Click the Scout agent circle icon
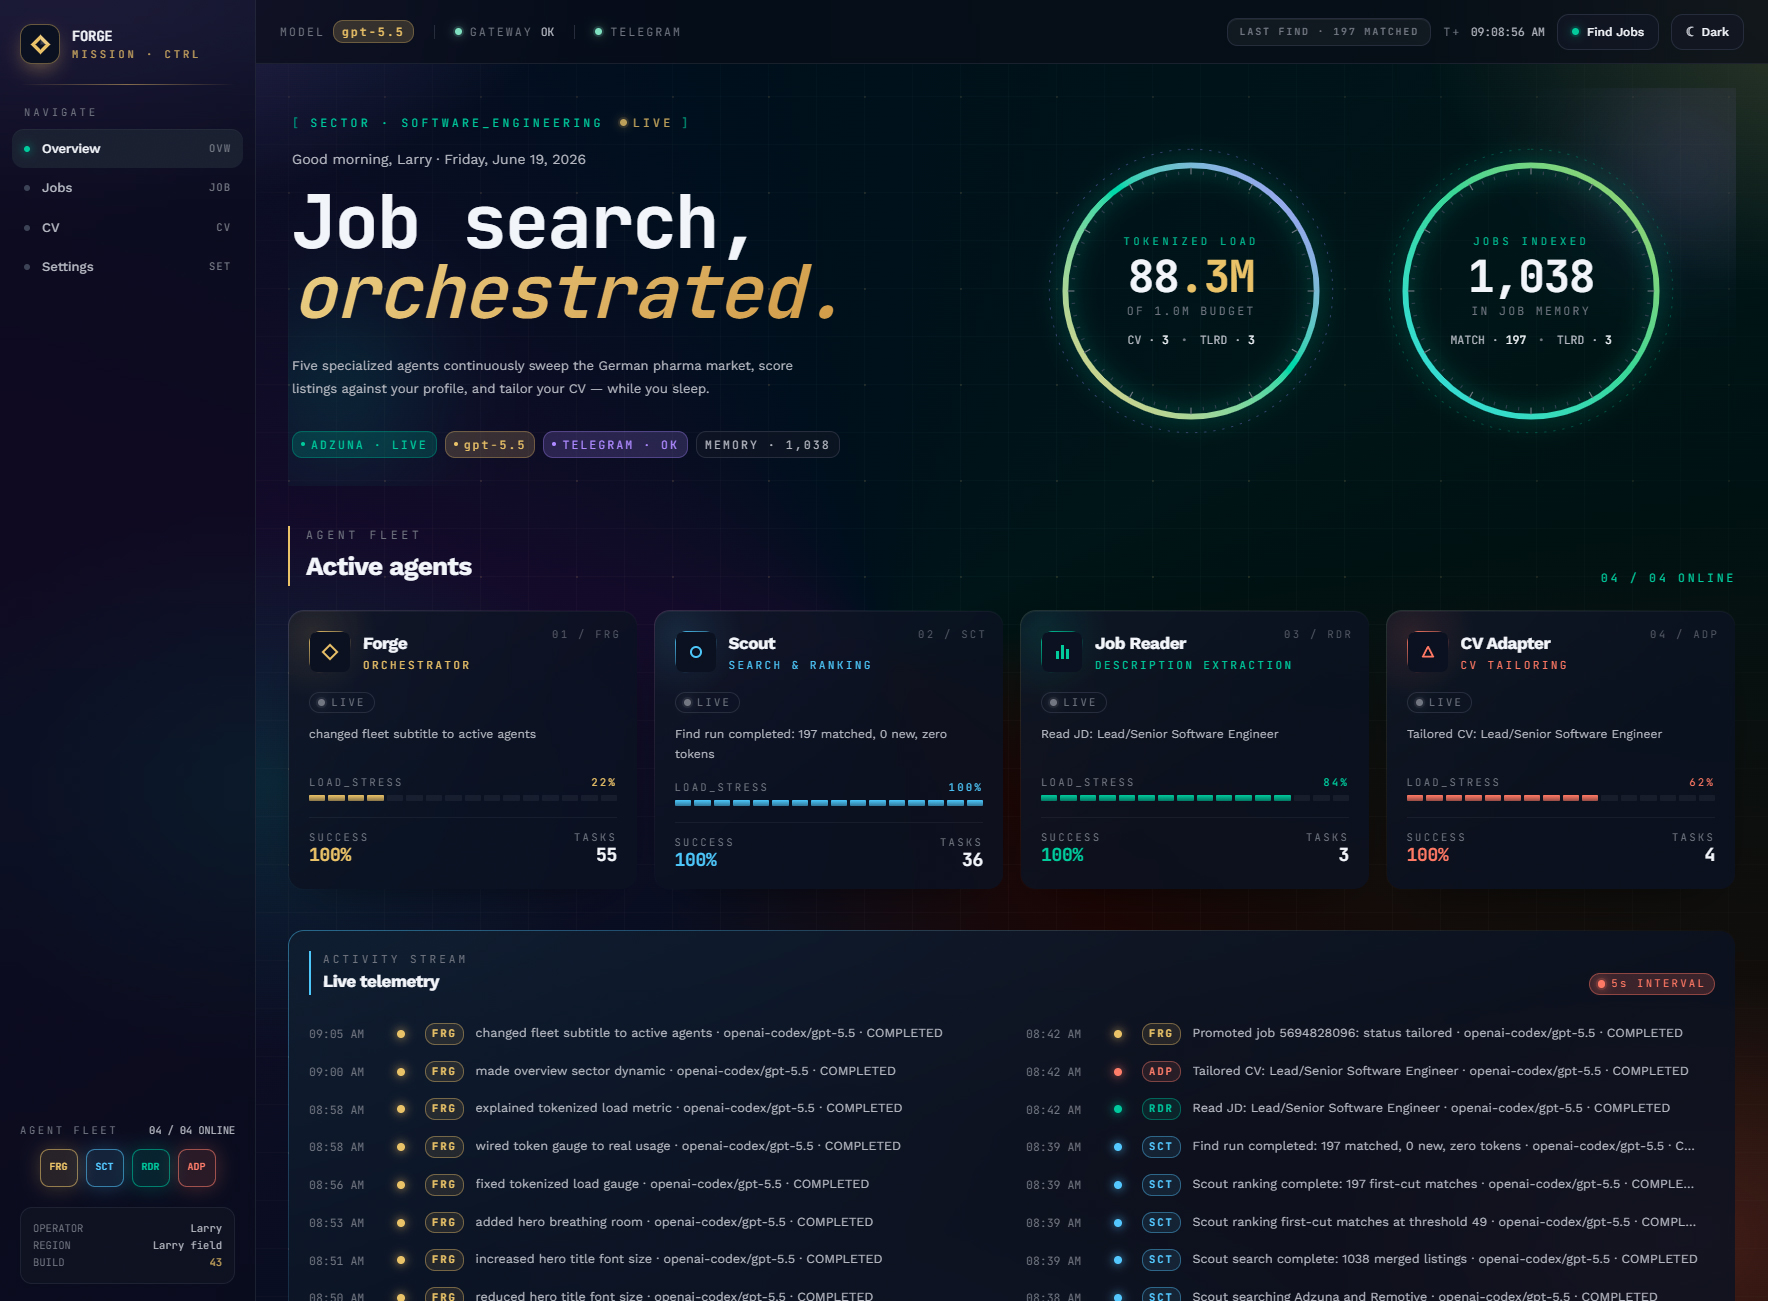 [x=696, y=652]
